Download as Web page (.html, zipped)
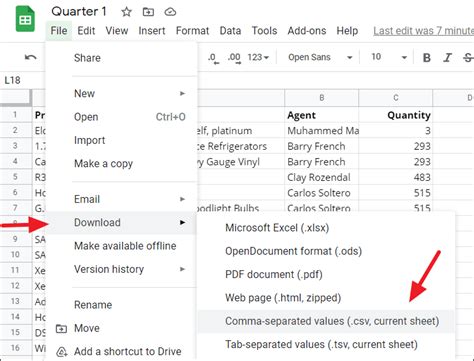The width and height of the screenshot is (474, 361). tap(326, 298)
